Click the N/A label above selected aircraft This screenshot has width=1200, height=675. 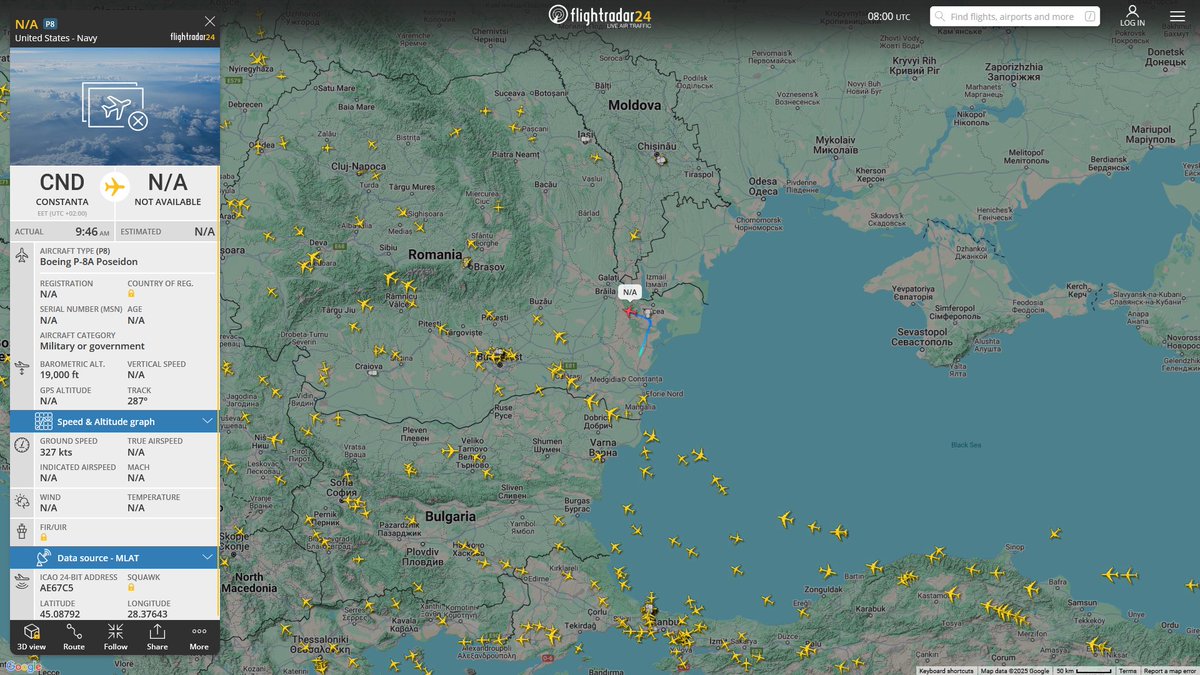[x=630, y=292]
